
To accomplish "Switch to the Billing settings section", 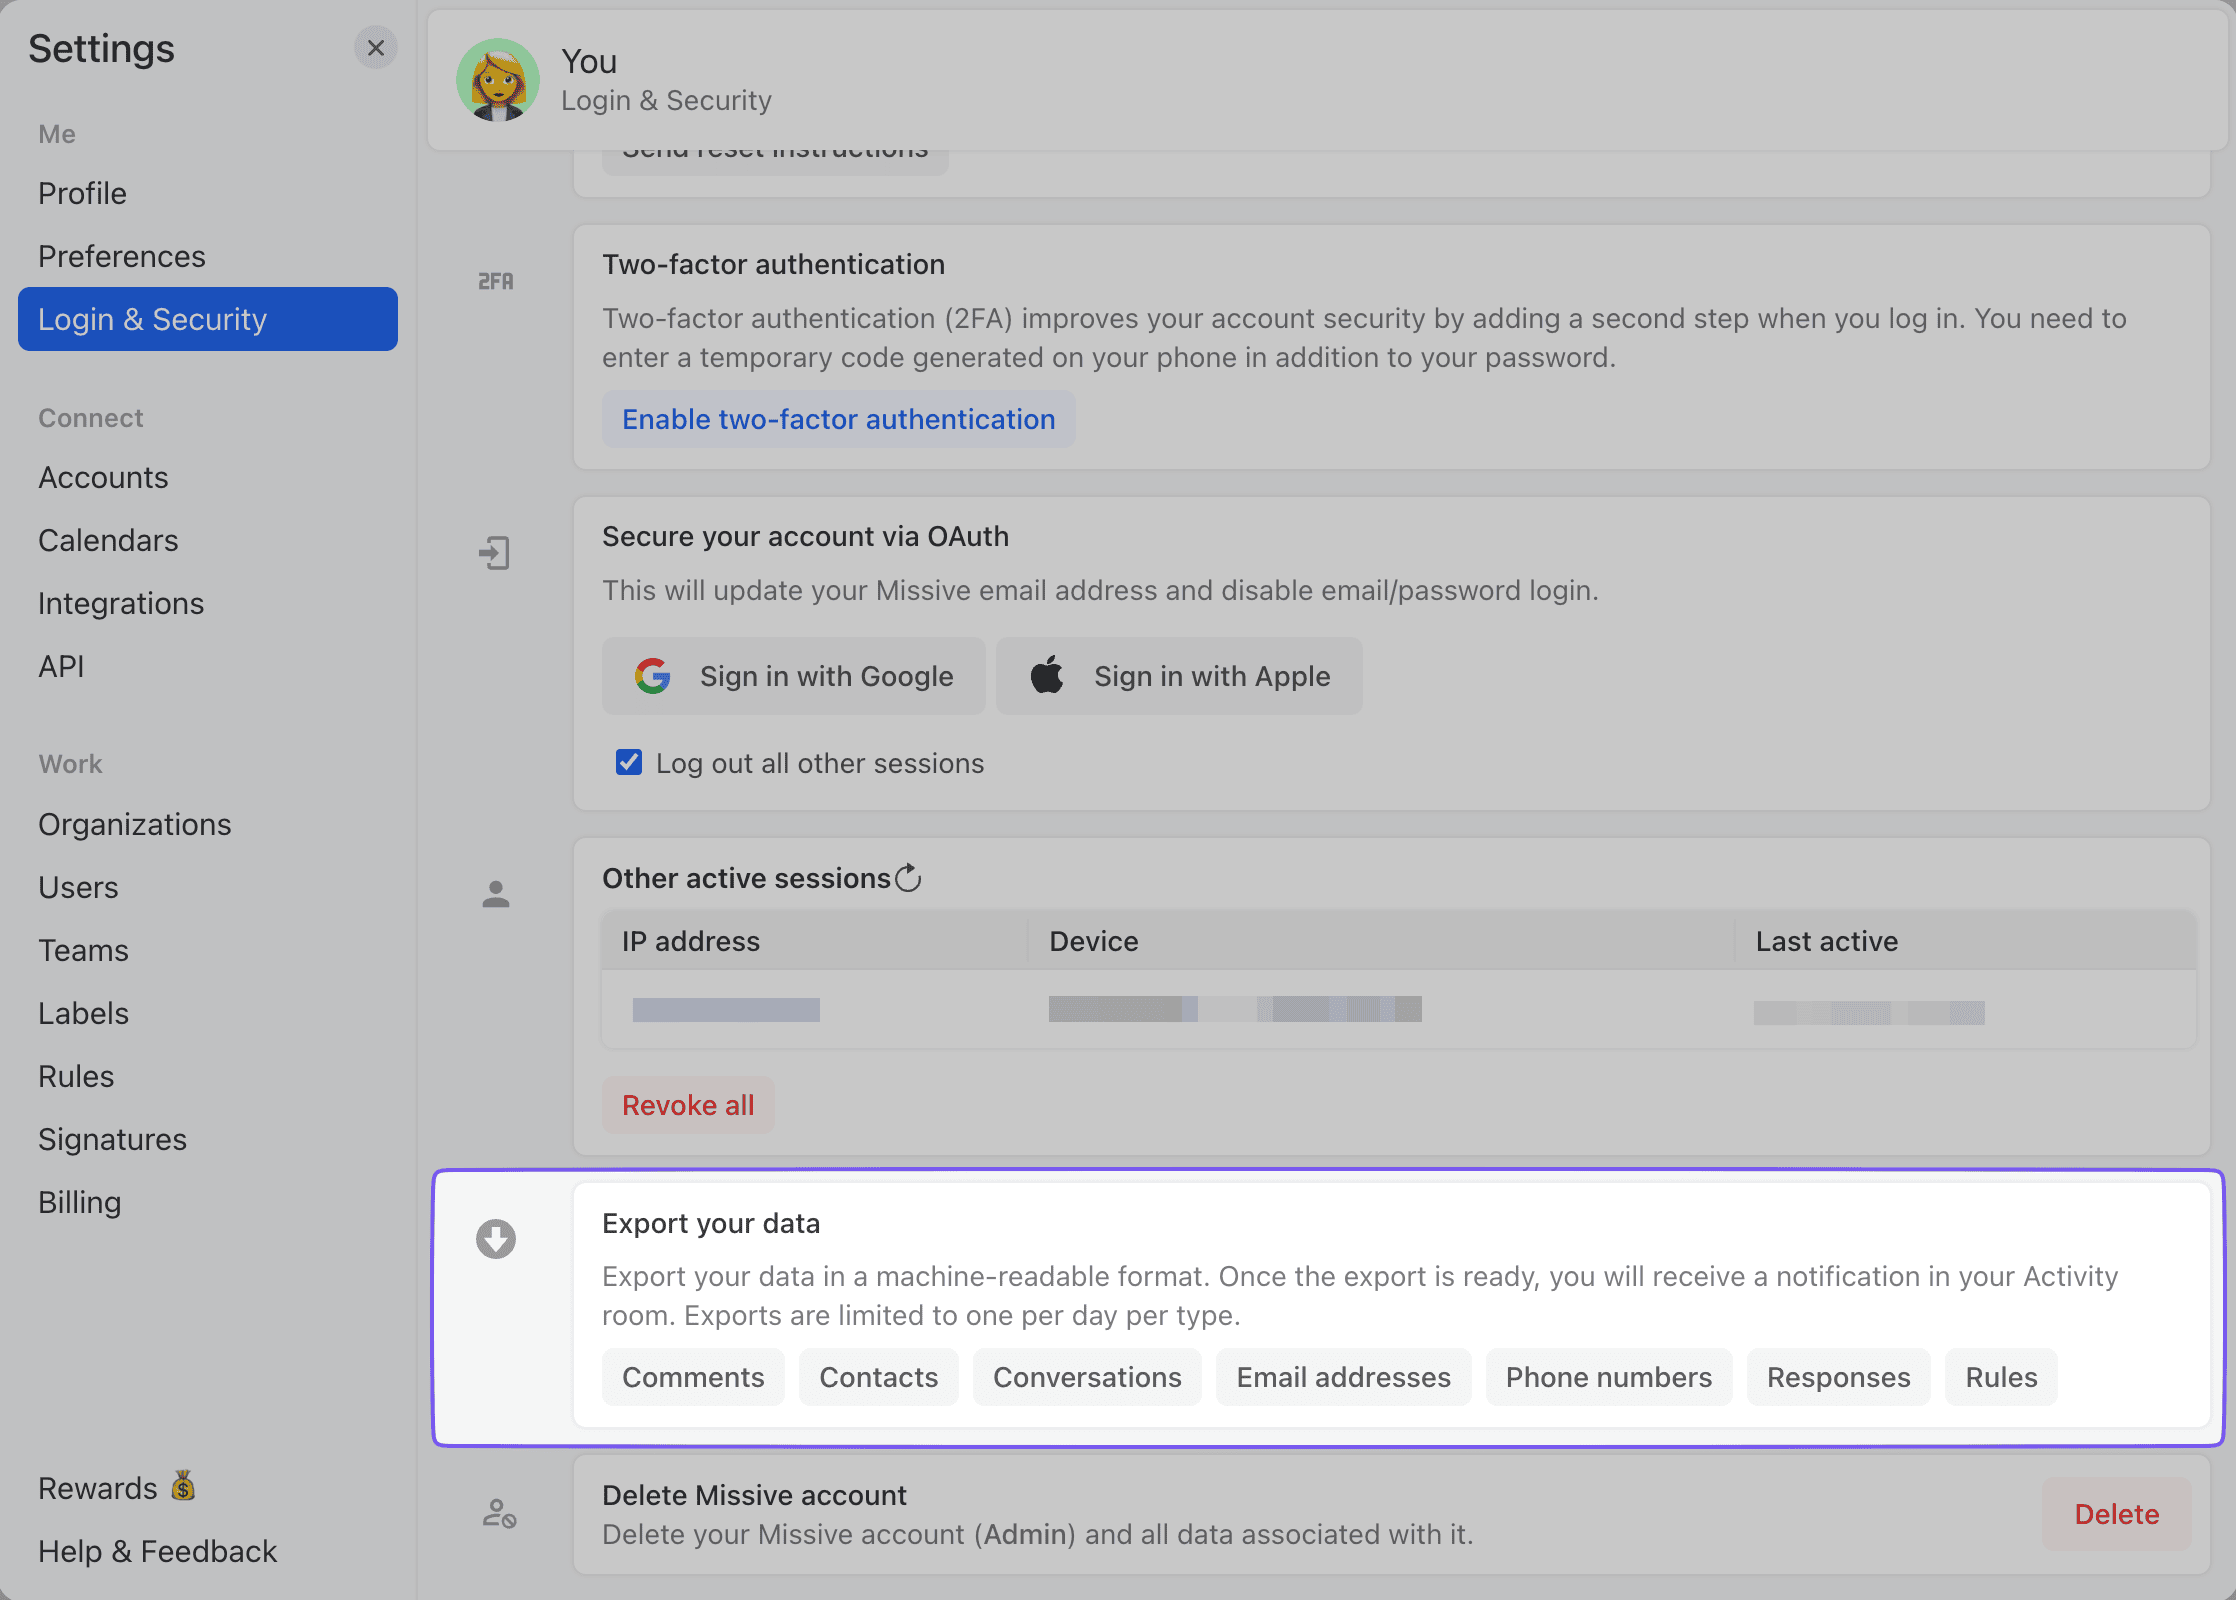I will pyautogui.click(x=79, y=1201).
